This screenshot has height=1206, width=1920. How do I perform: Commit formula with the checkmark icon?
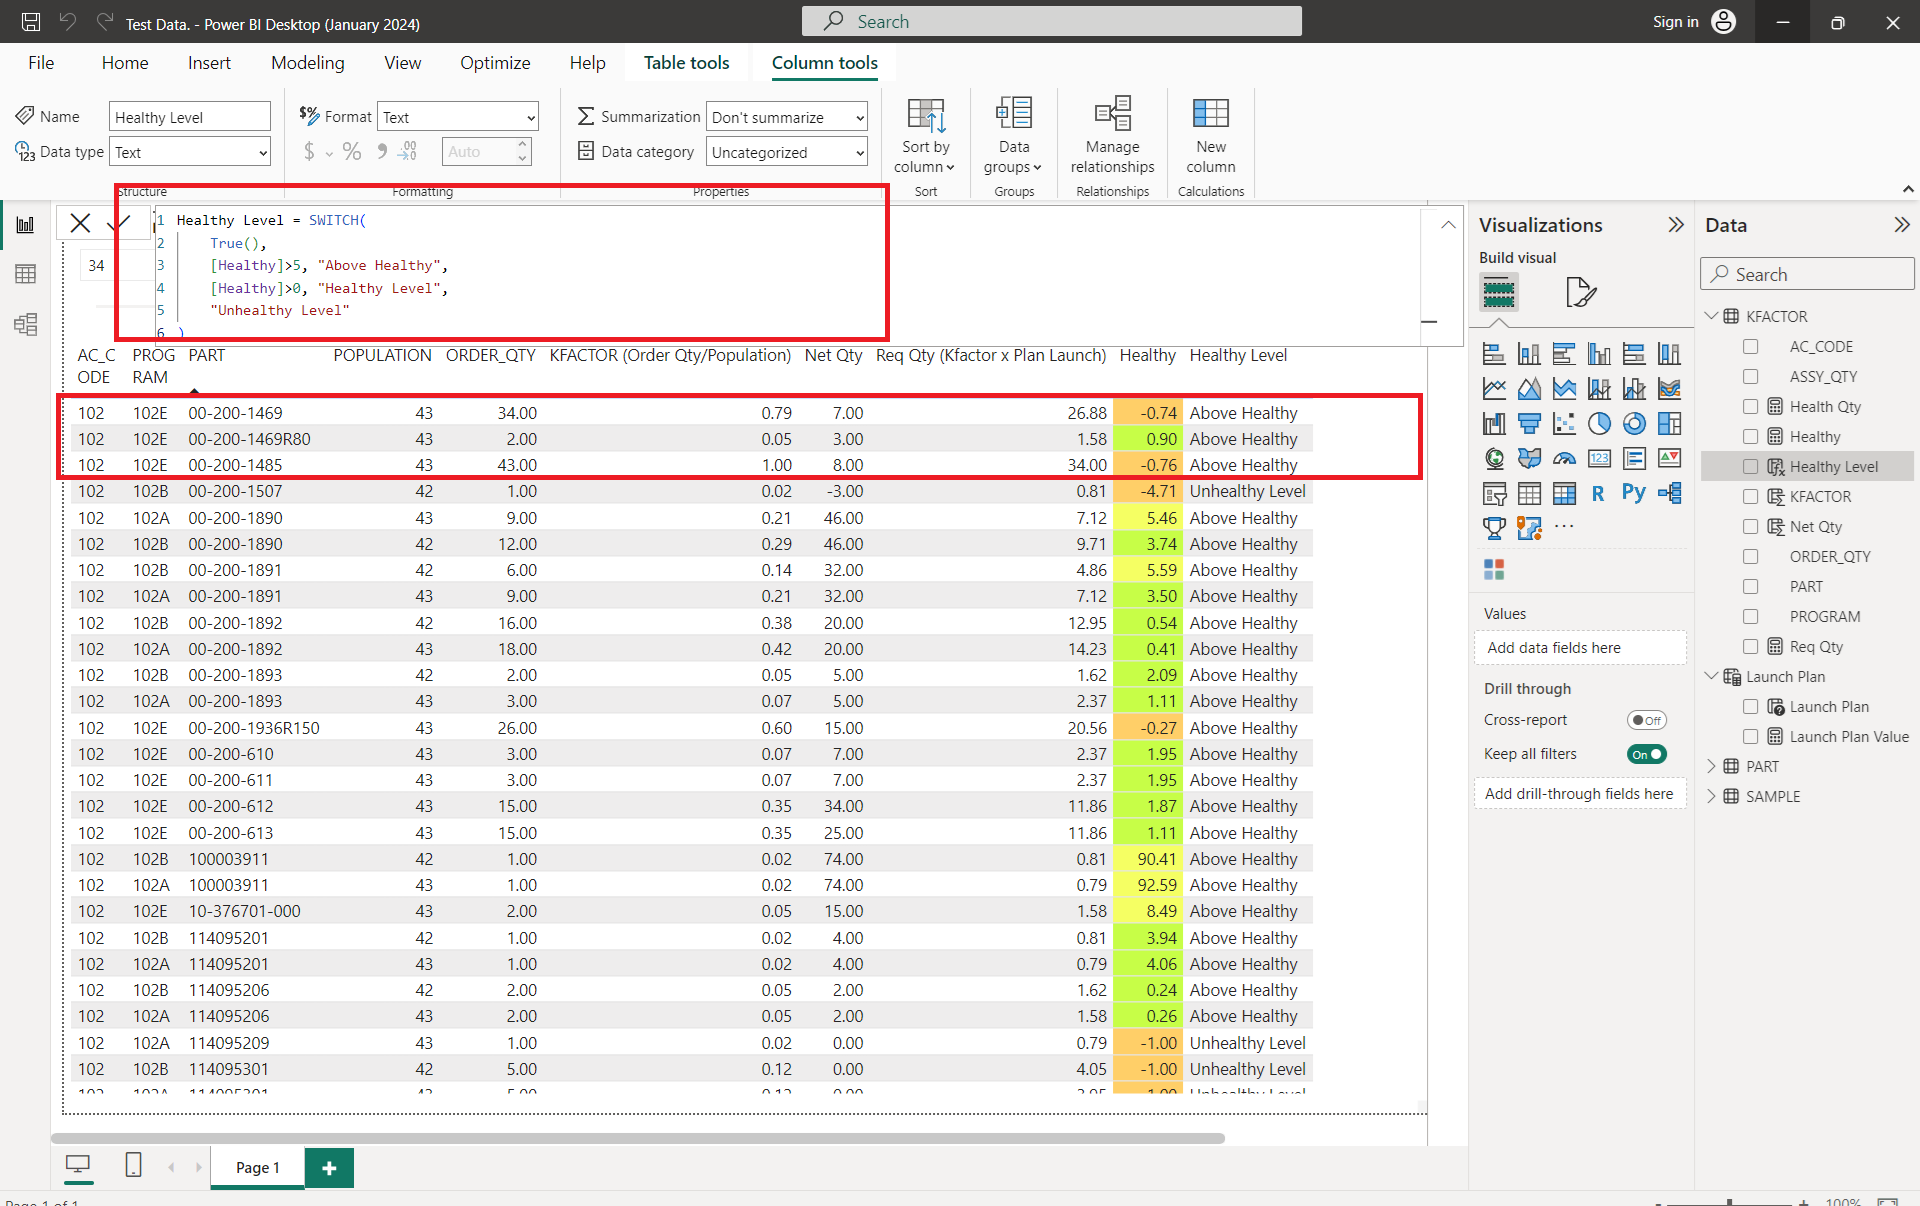point(118,223)
